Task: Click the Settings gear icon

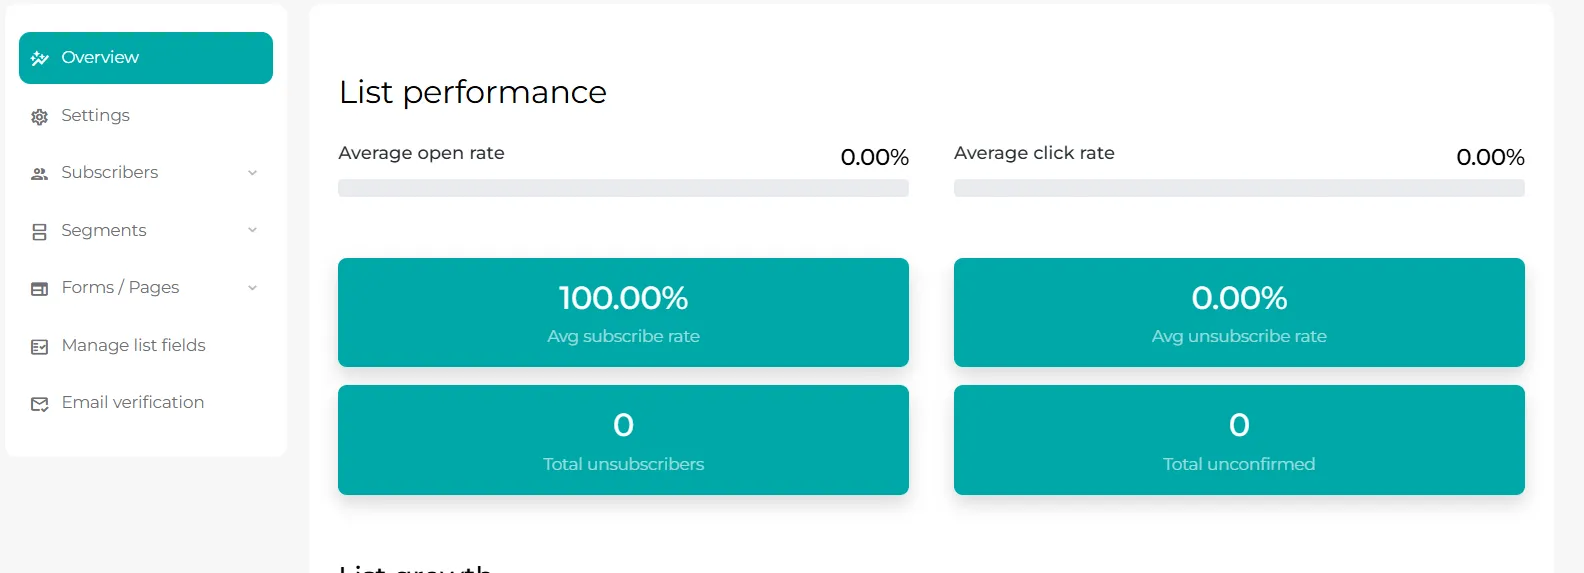Action: coord(40,117)
